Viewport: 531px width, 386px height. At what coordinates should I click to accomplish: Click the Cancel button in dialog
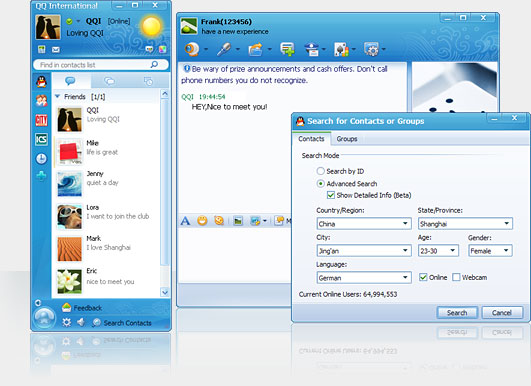[502, 313]
